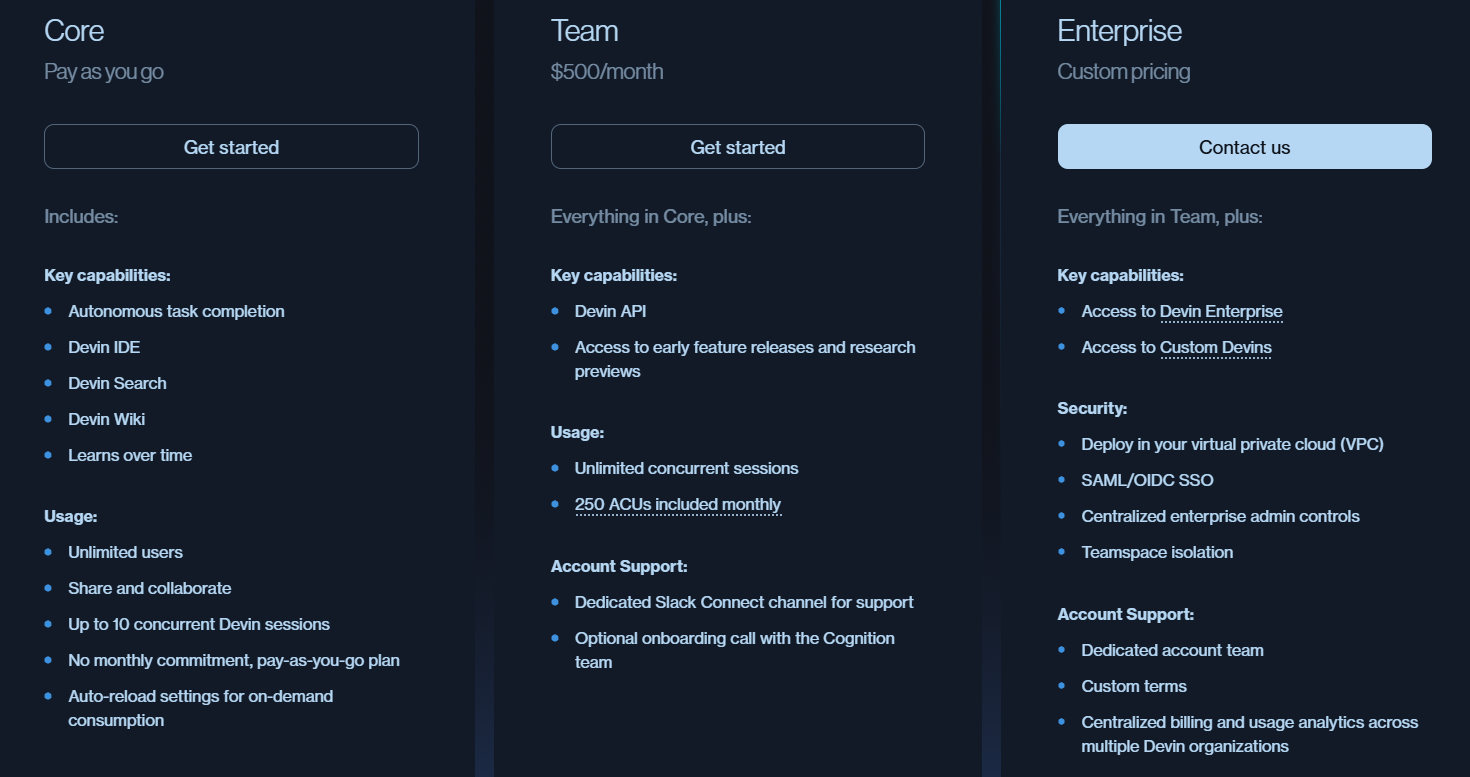Click Usage heading in Core column
The image size is (1470, 777).
(71, 516)
